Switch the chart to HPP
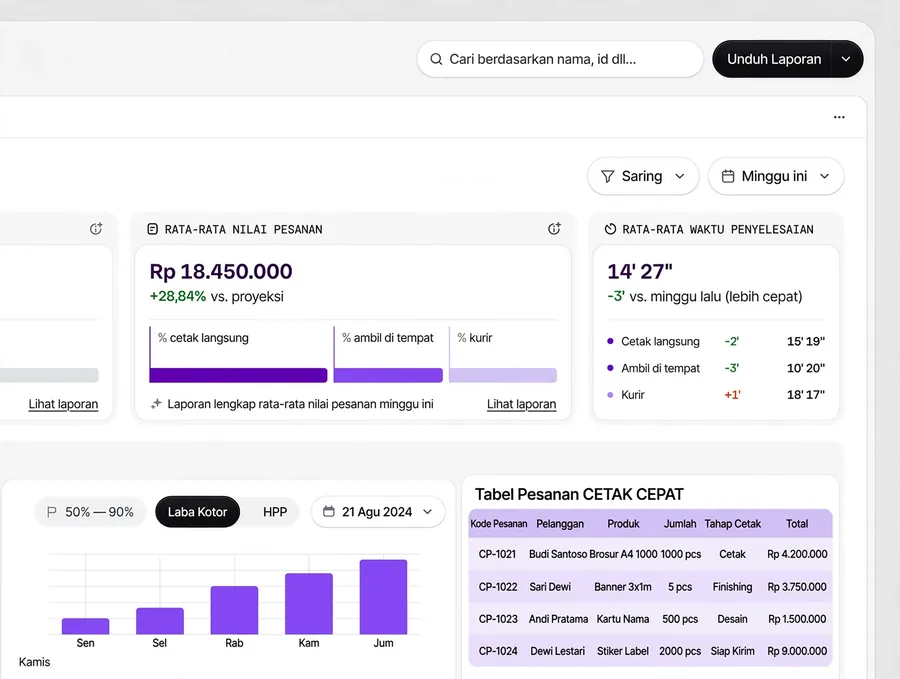Image resolution: width=900 pixels, height=679 pixels. tap(275, 511)
